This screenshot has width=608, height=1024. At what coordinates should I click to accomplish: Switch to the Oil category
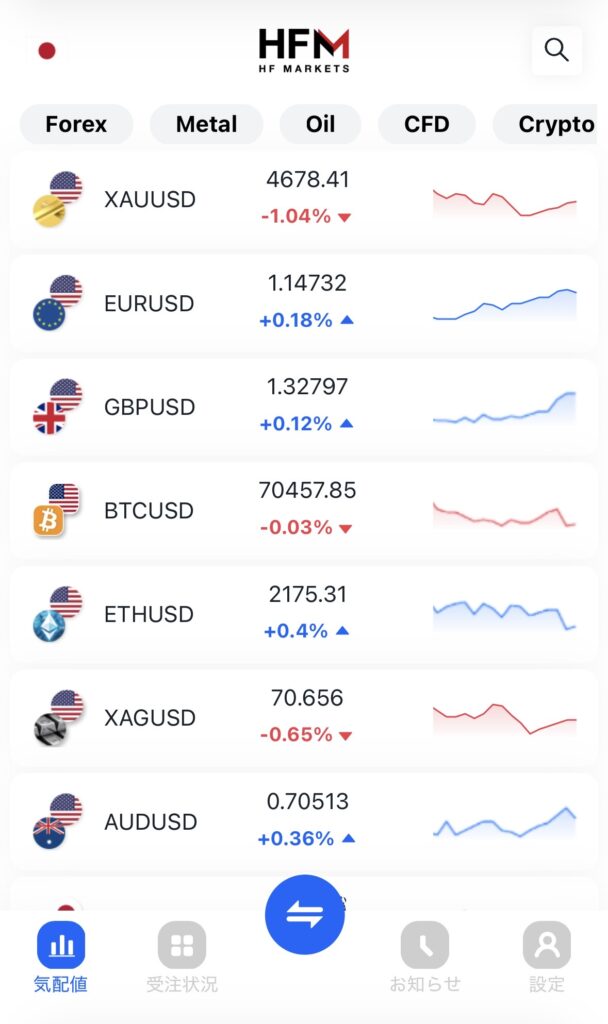pyautogui.click(x=320, y=125)
